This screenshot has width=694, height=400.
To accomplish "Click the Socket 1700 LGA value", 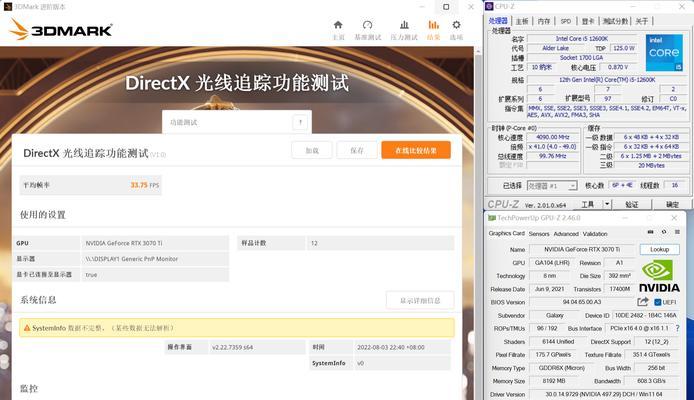I will coord(582,58).
